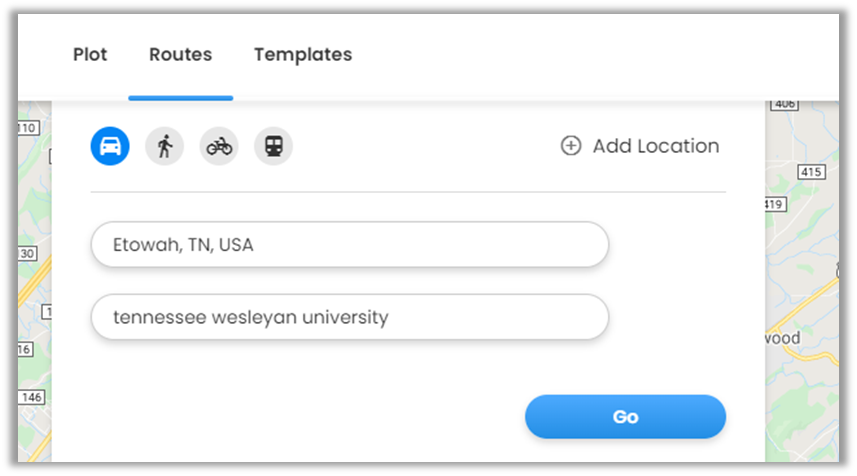Image resolution: width=857 pixels, height=476 pixels.
Task: Select the driving car travel mode
Action: (x=110, y=146)
